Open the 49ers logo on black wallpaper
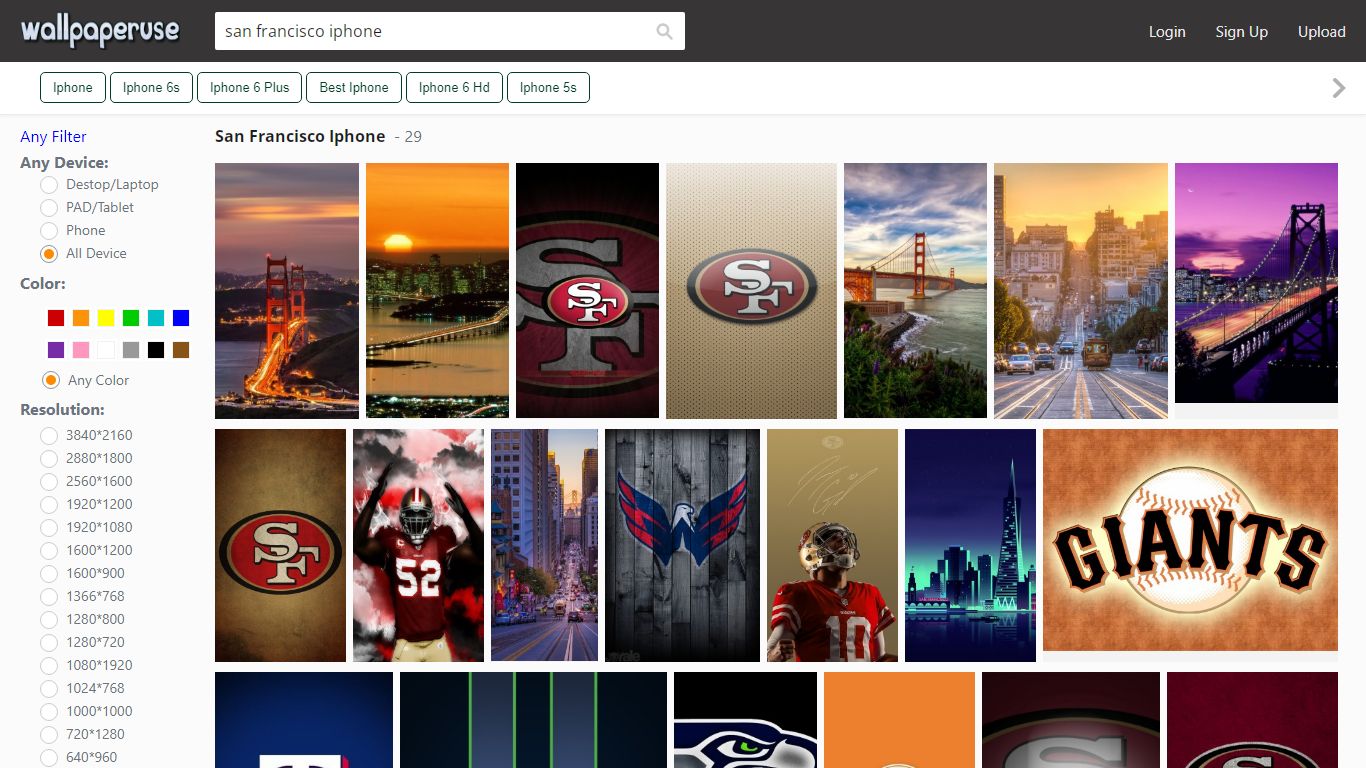Image resolution: width=1366 pixels, height=768 pixels. coord(587,291)
